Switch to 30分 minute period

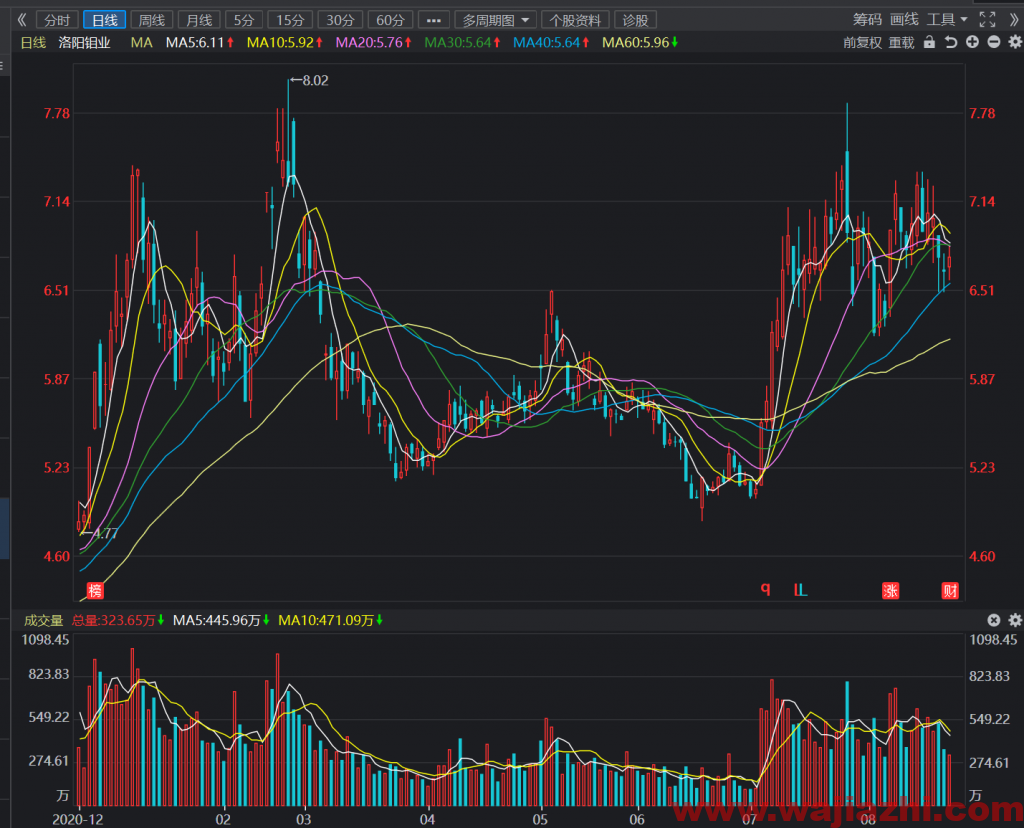(340, 20)
